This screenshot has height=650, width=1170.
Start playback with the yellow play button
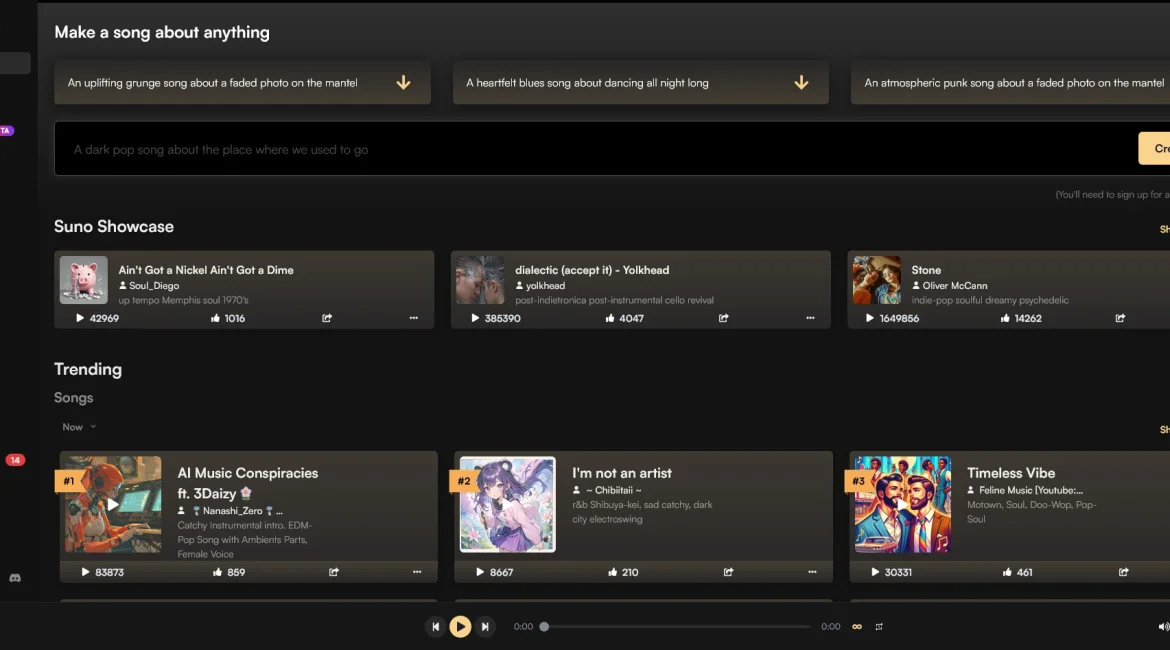tap(460, 627)
